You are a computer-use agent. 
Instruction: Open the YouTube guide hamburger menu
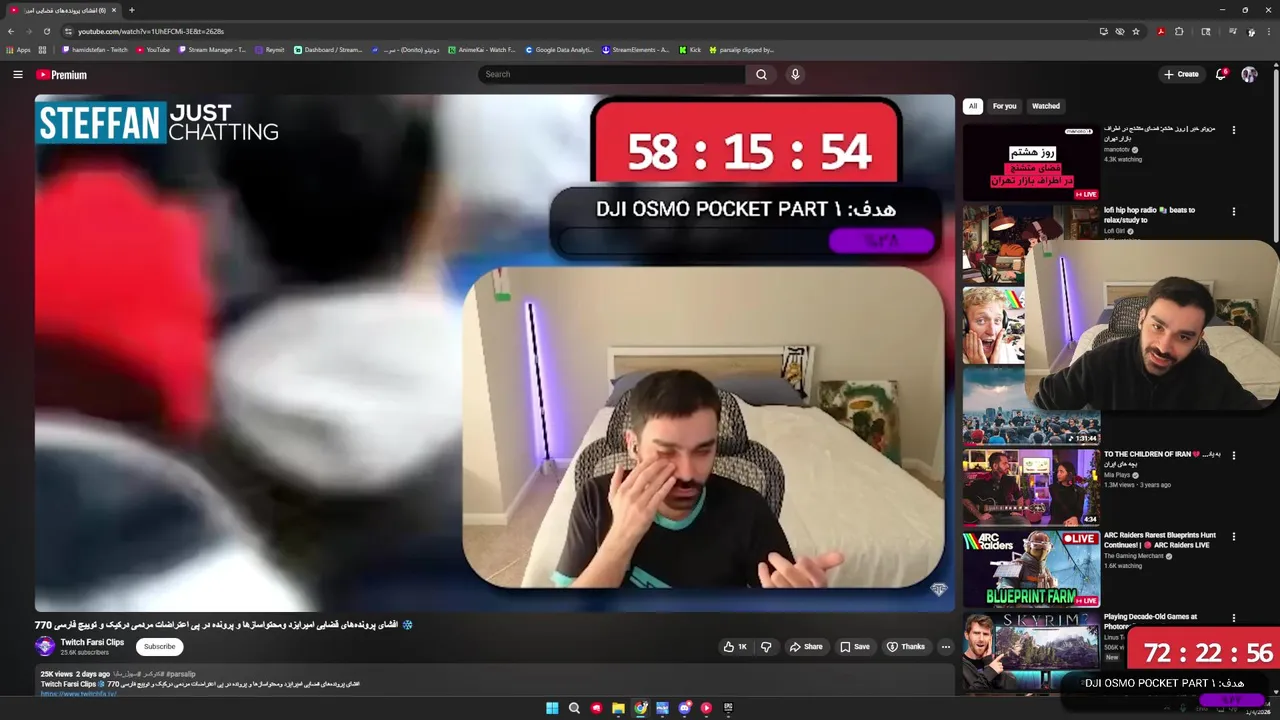point(17,74)
